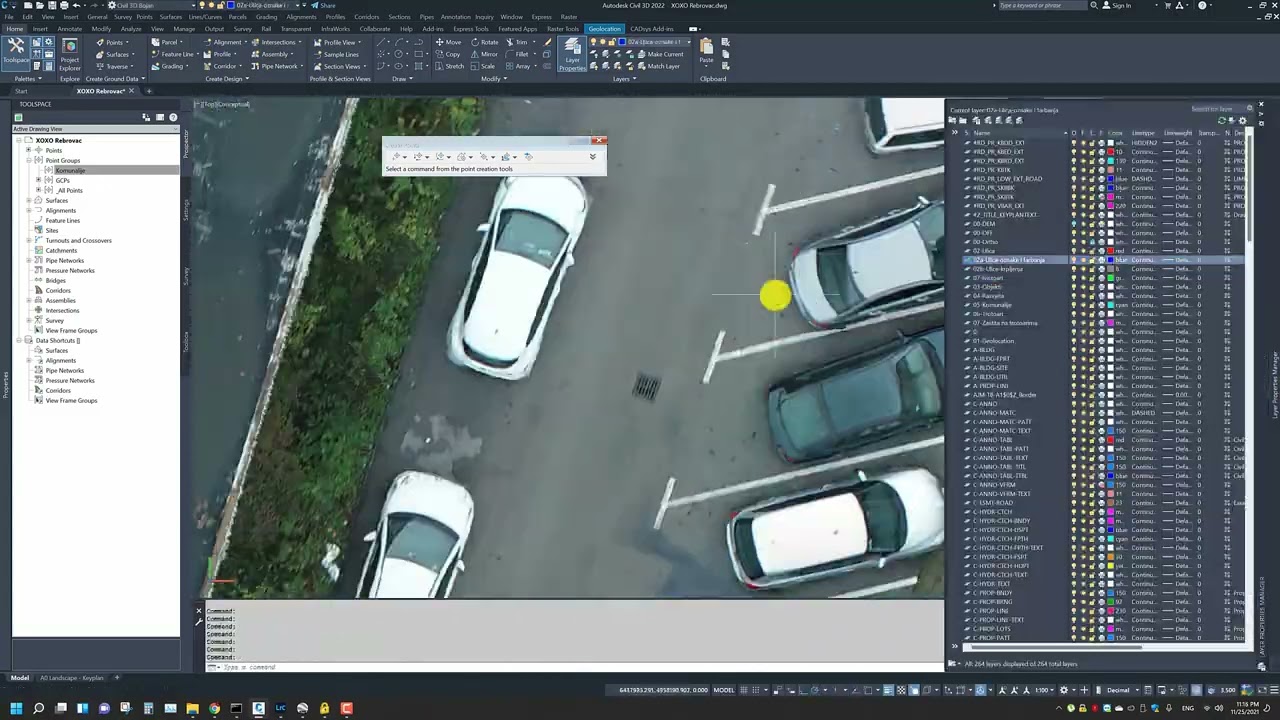This screenshot has height=720, width=1280.
Task: Click color swatch of 02-Ulica layer
Action: tap(1110, 251)
